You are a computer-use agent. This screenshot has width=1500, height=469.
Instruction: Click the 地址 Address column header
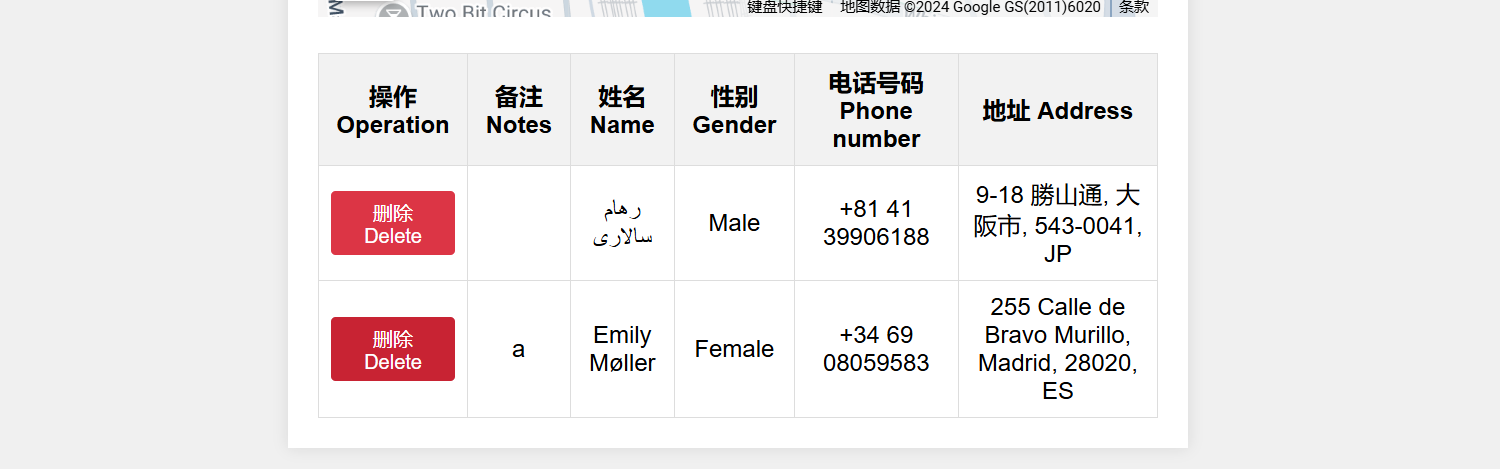click(x=1057, y=110)
